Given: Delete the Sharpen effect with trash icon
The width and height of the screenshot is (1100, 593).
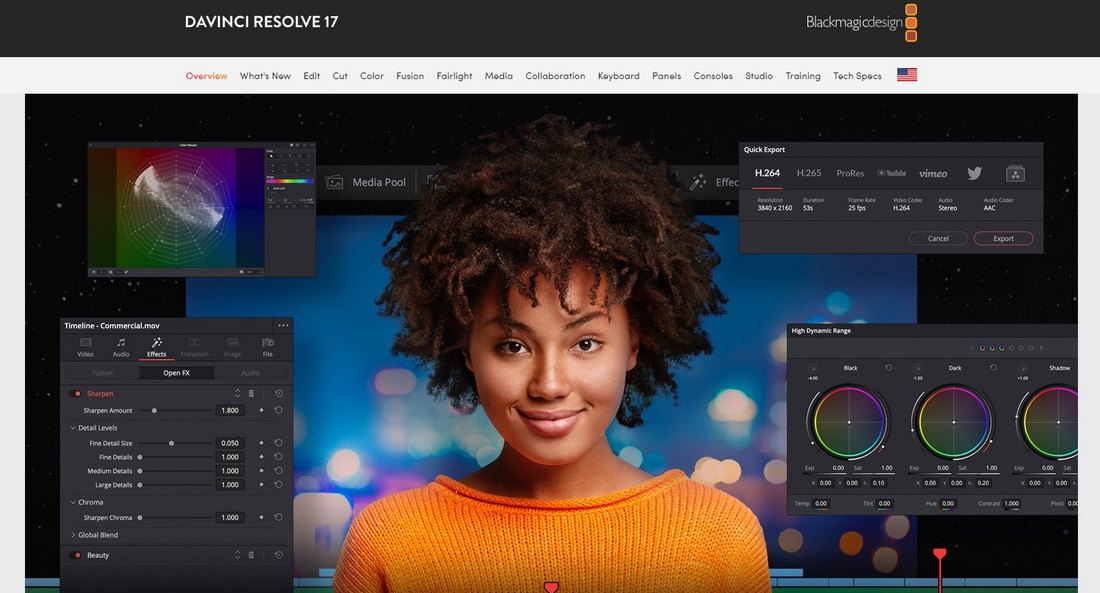Looking at the screenshot, I should pos(251,394).
